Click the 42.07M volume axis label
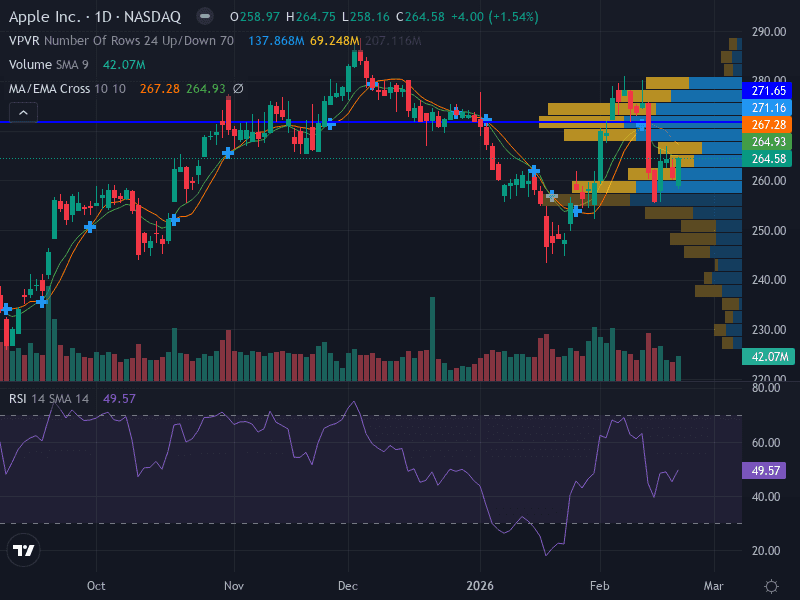 (x=768, y=357)
